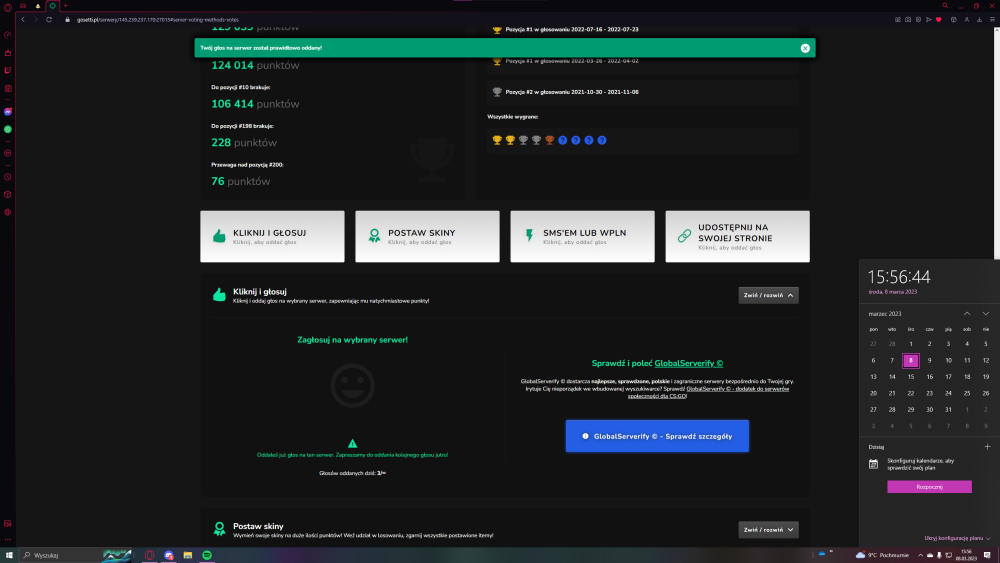This screenshot has height=563, width=1000.
Task: Open tab search magnifier icon
Action: tap(945, 6)
